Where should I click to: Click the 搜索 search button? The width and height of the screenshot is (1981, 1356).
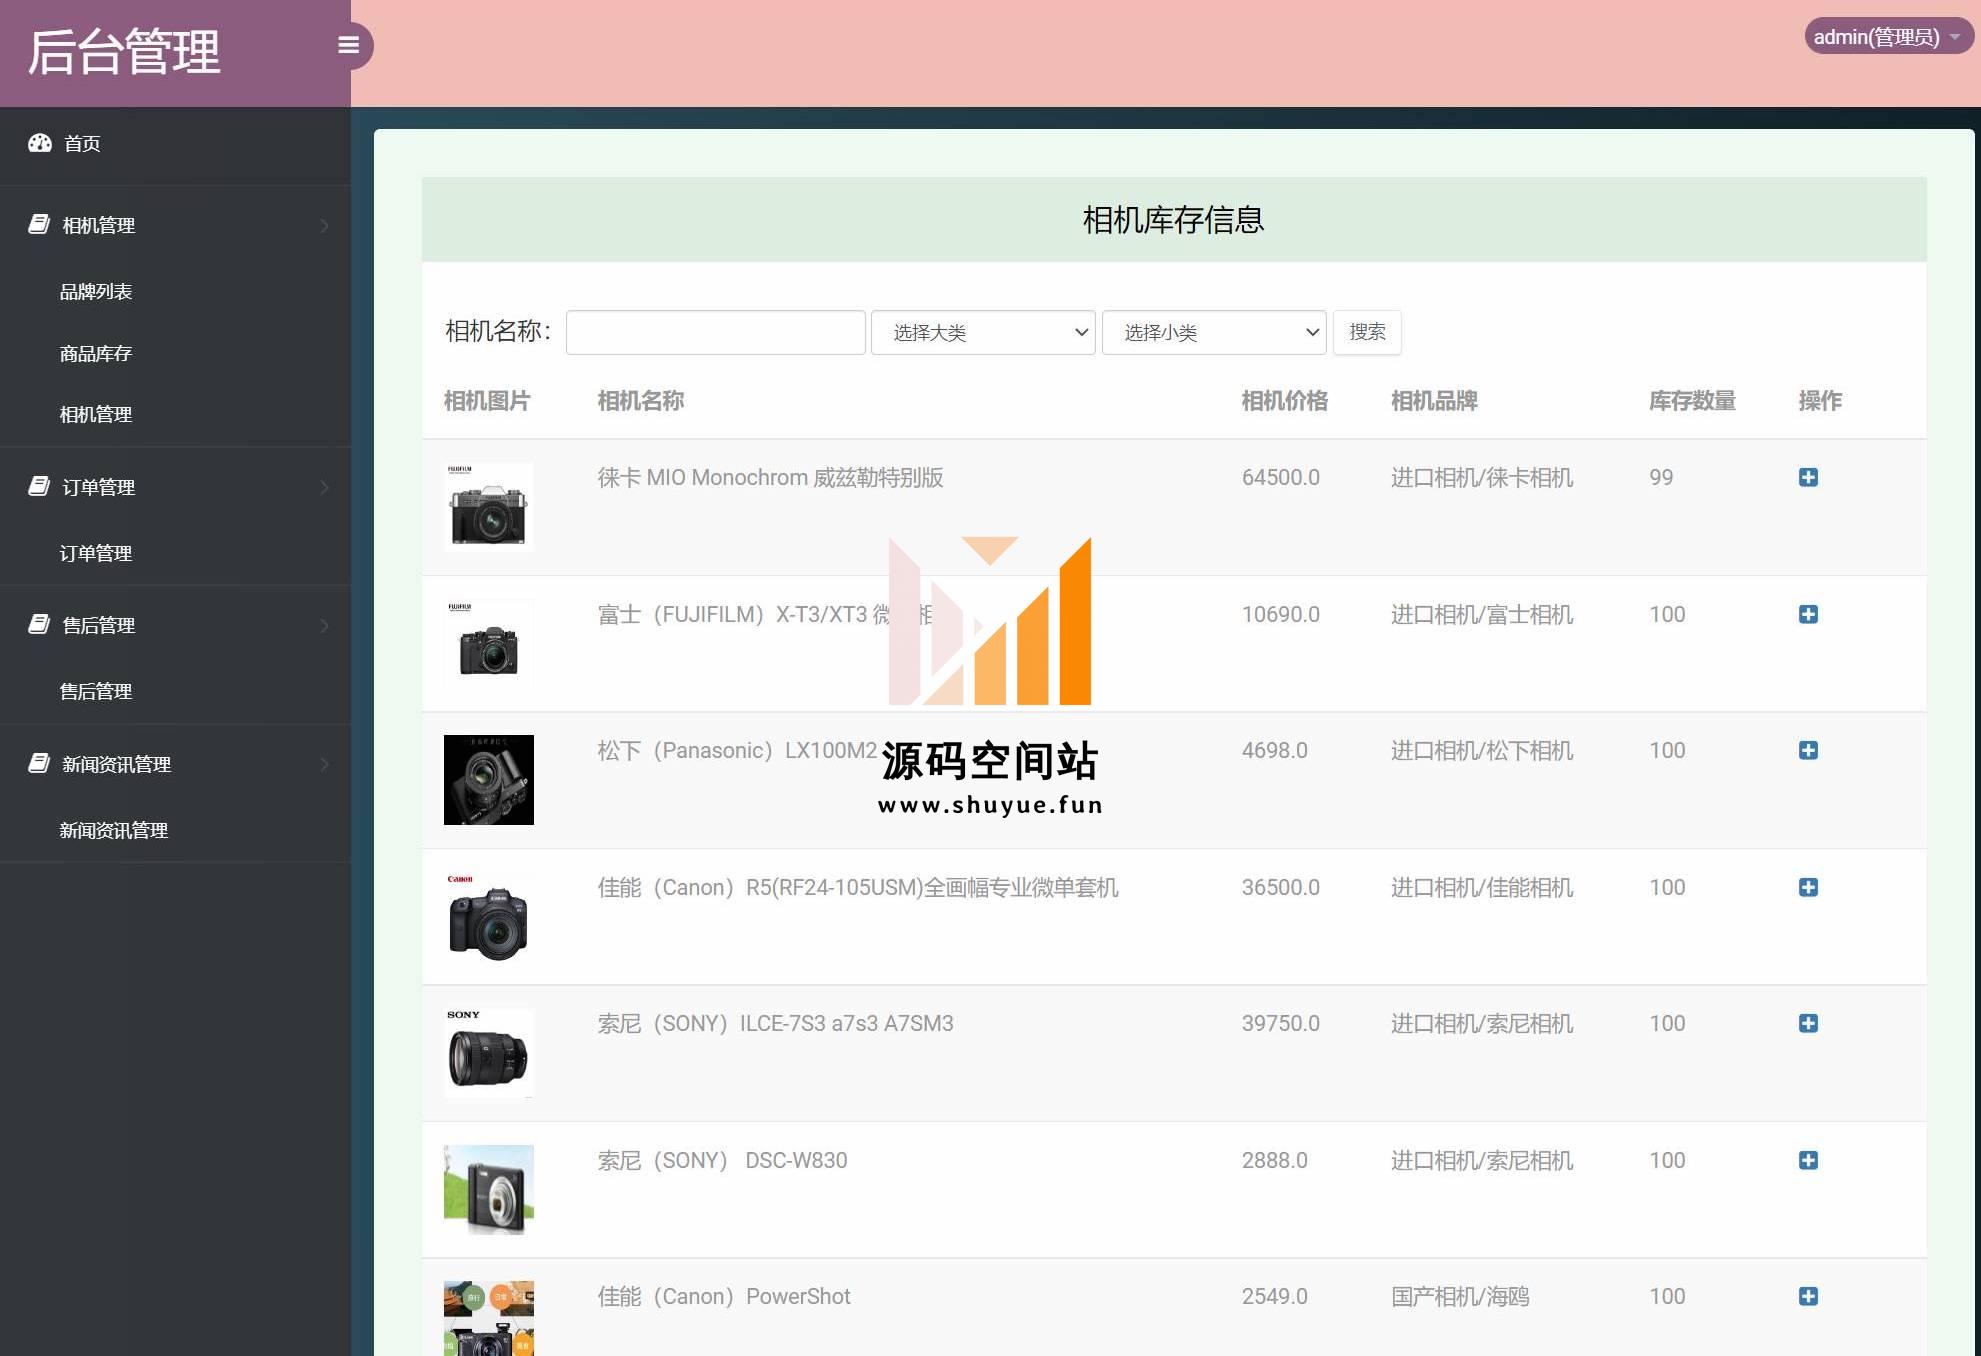[x=1367, y=332]
